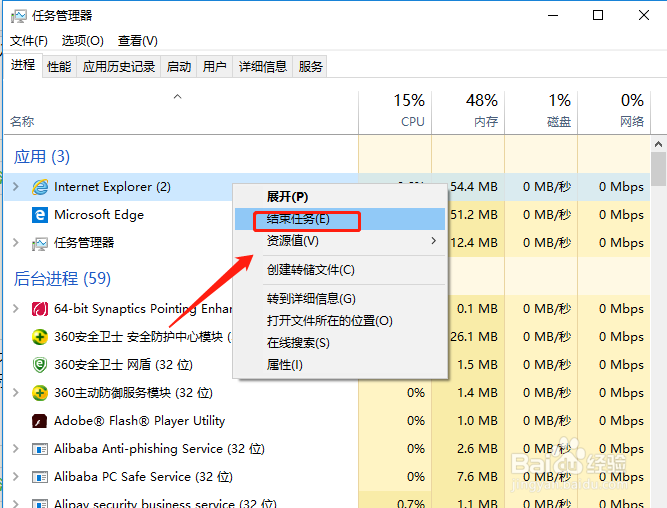Viewport: 667px width, 508px height.
Task: Switch to the 服务 tab
Action: coord(310,66)
